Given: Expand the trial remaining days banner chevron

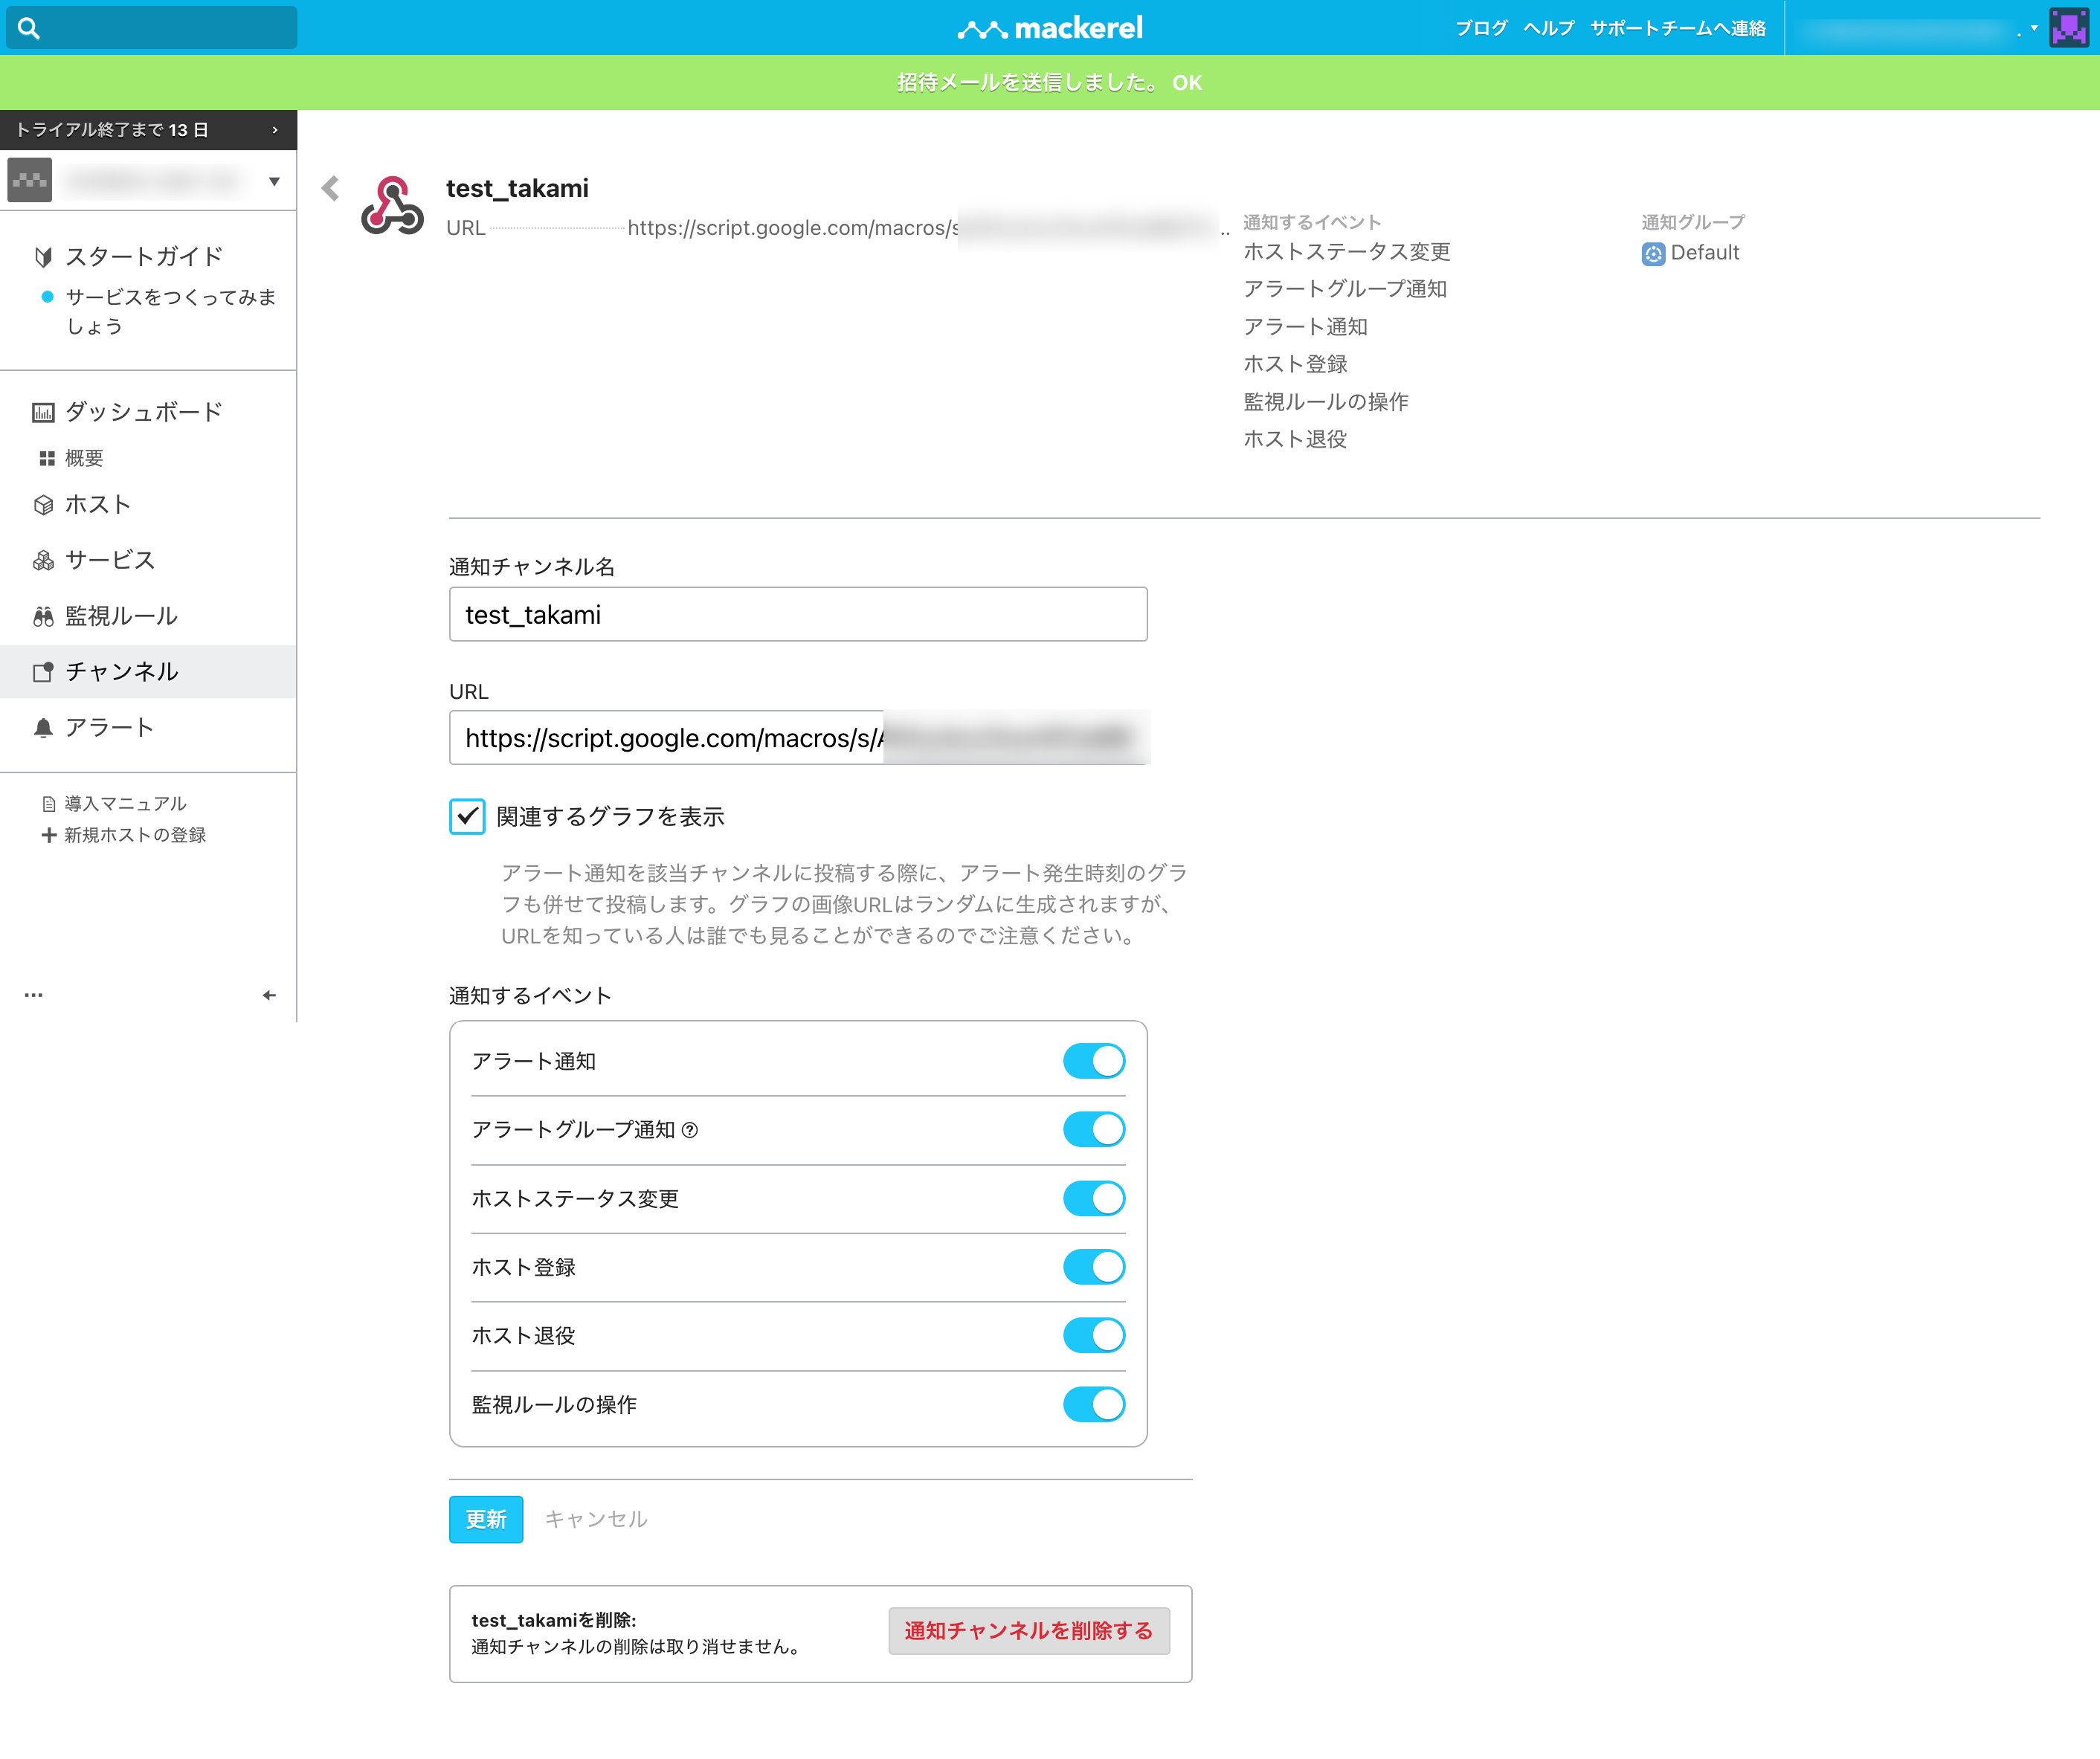Looking at the screenshot, I should tap(275, 130).
